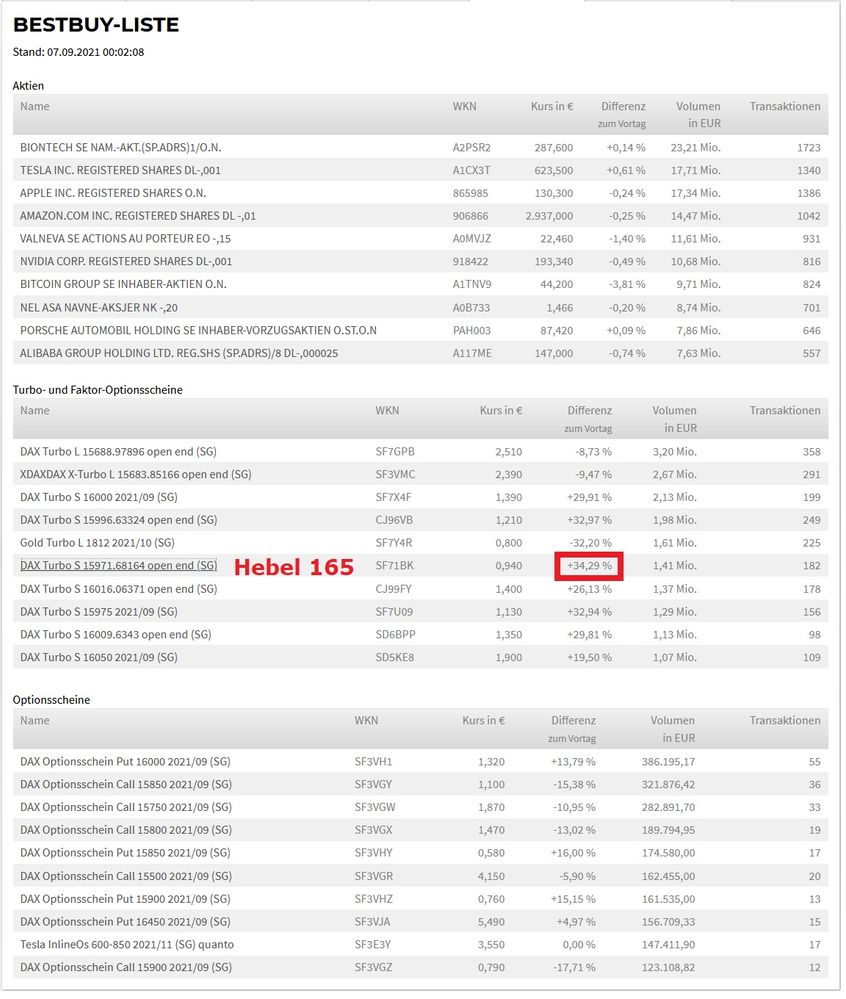The width and height of the screenshot is (846, 999).
Task: Click the Turbo- und Faktor-Optionsscheine heading
Action: tap(98, 392)
